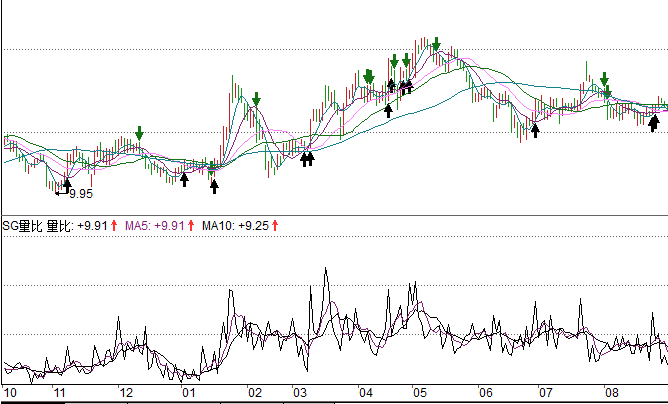The height and width of the screenshot is (404, 668).
Task: Click the red up arrow after MA10 value
Action: click(275, 225)
